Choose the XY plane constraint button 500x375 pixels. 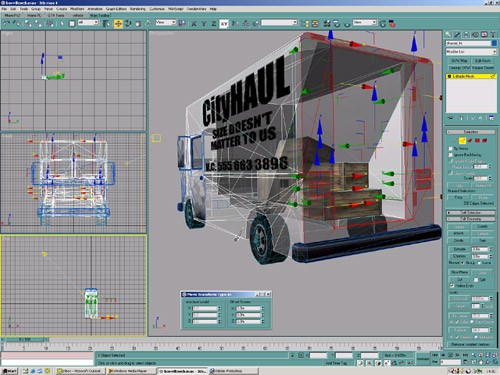coord(224,24)
